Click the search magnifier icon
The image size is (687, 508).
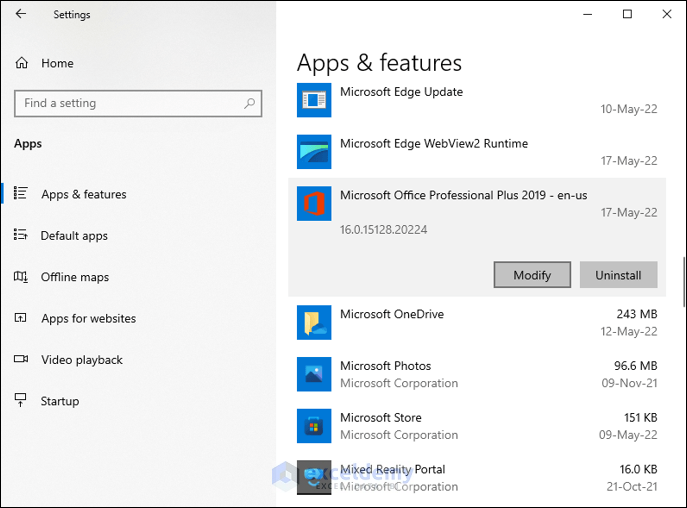(x=249, y=103)
